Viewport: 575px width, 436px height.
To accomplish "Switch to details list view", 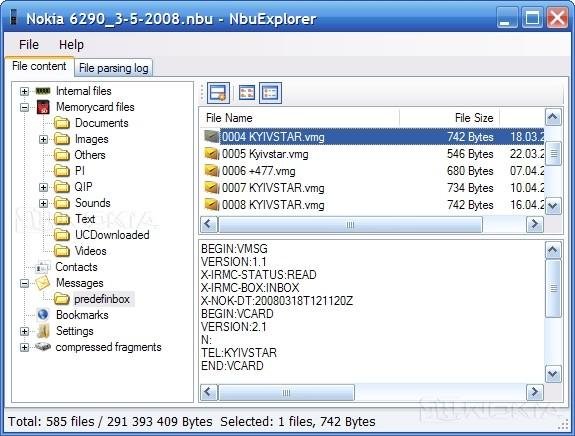I will [x=271, y=93].
